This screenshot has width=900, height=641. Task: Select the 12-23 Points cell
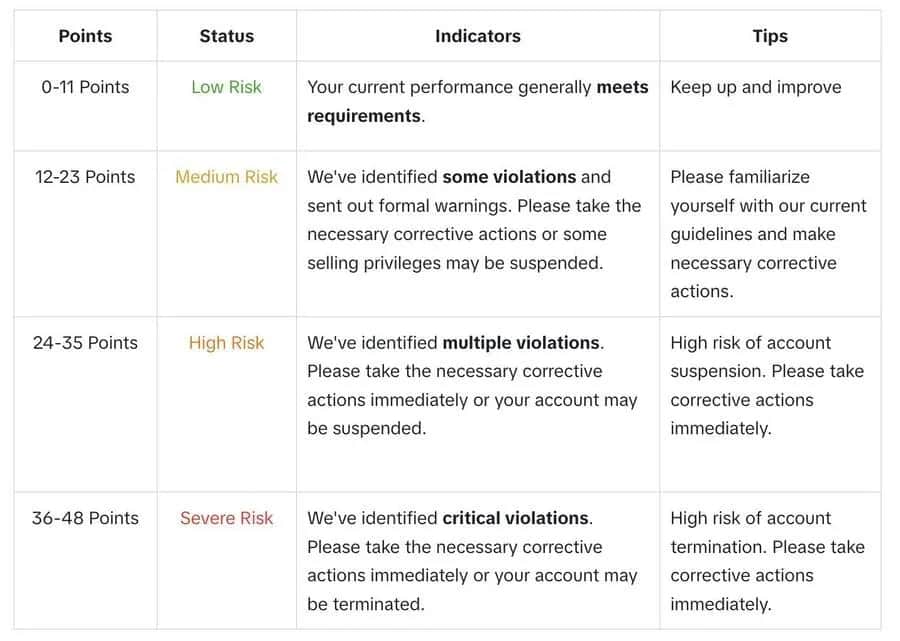pos(85,177)
